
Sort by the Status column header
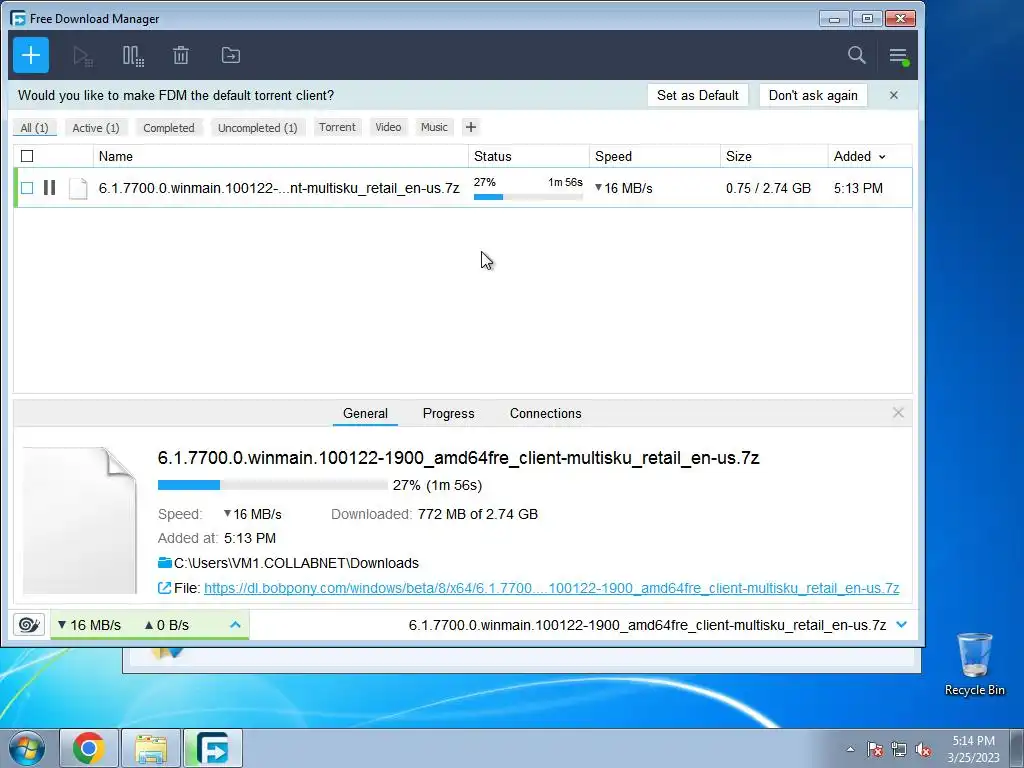(529, 157)
